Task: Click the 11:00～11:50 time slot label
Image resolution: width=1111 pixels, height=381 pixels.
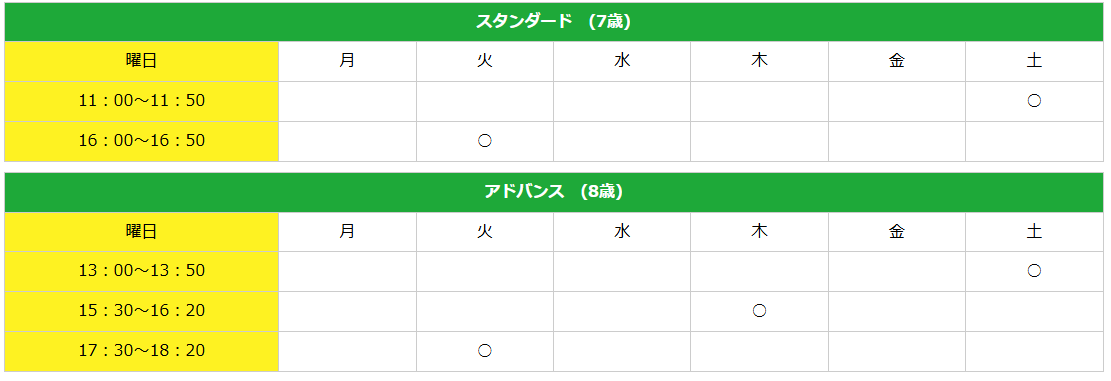Action: (142, 101)
